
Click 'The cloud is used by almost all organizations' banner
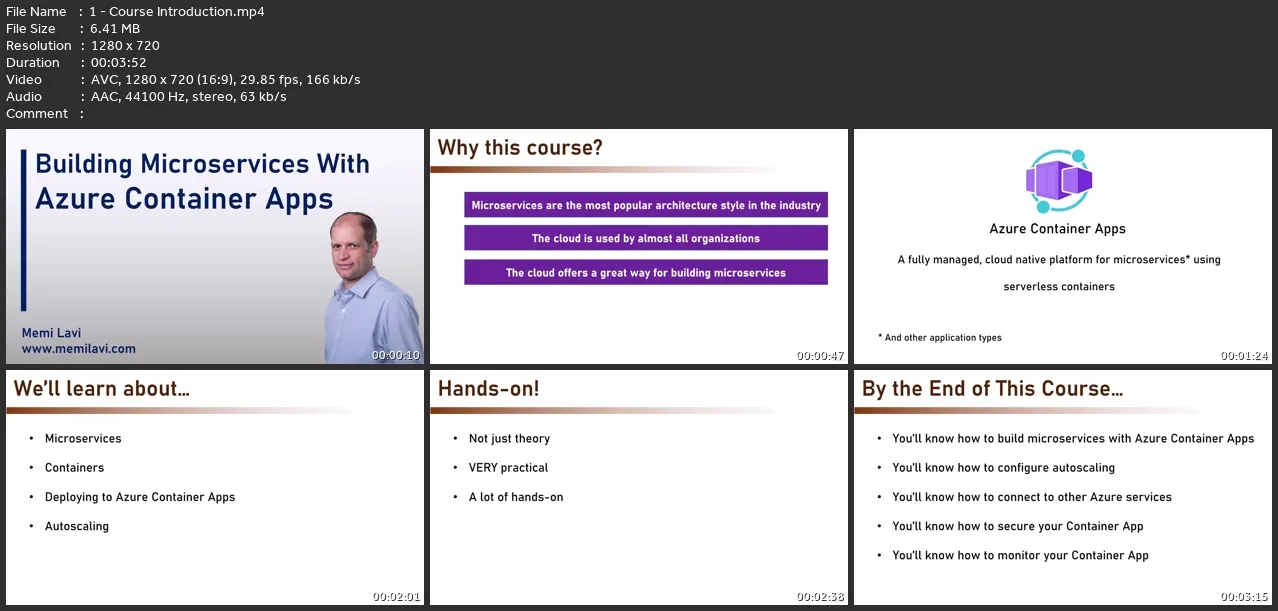click(646, 239)
